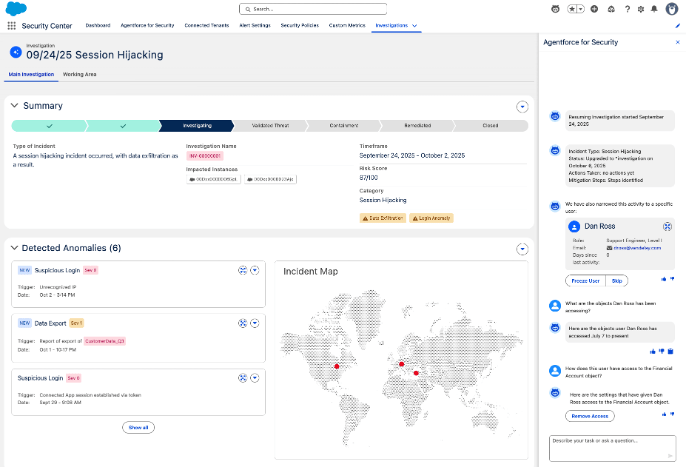Select the Validated Threat stage in path
This screenshot has height=468, width=686.
[x=269, y=126]
